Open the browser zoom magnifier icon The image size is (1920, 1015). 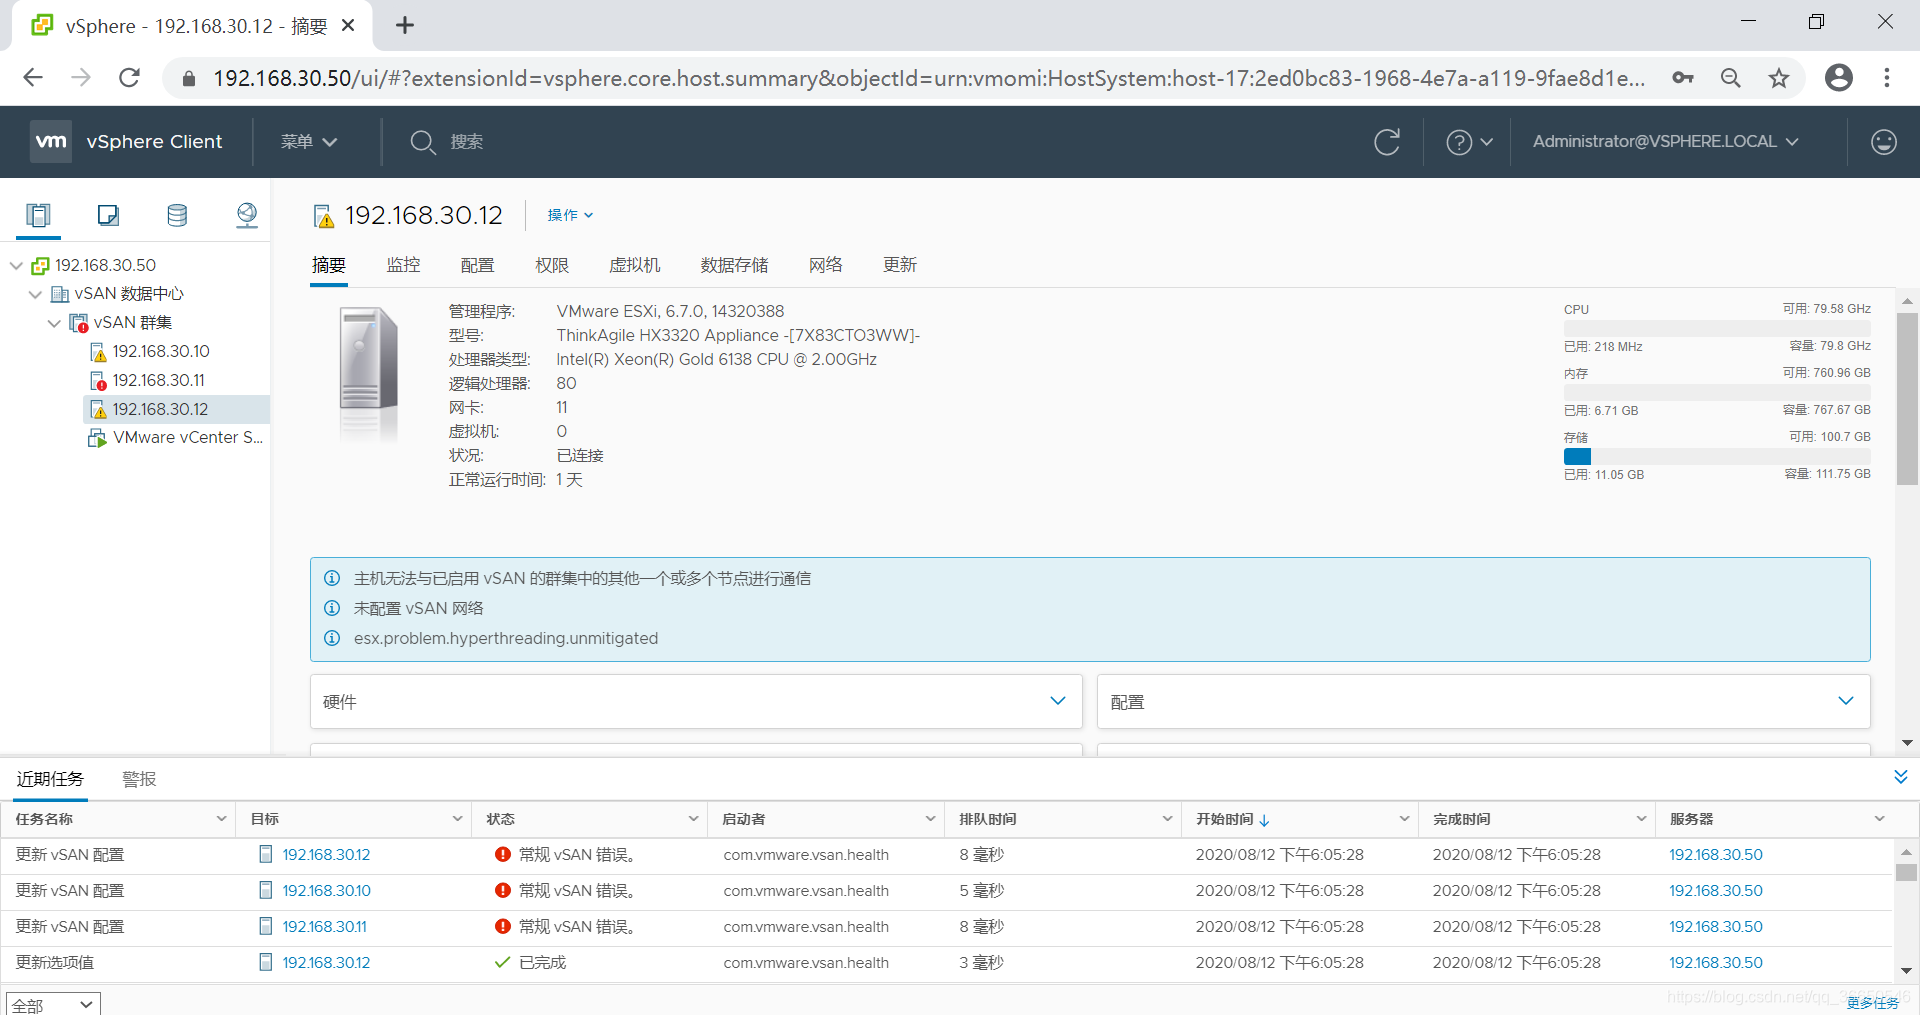pos(1731,78)
